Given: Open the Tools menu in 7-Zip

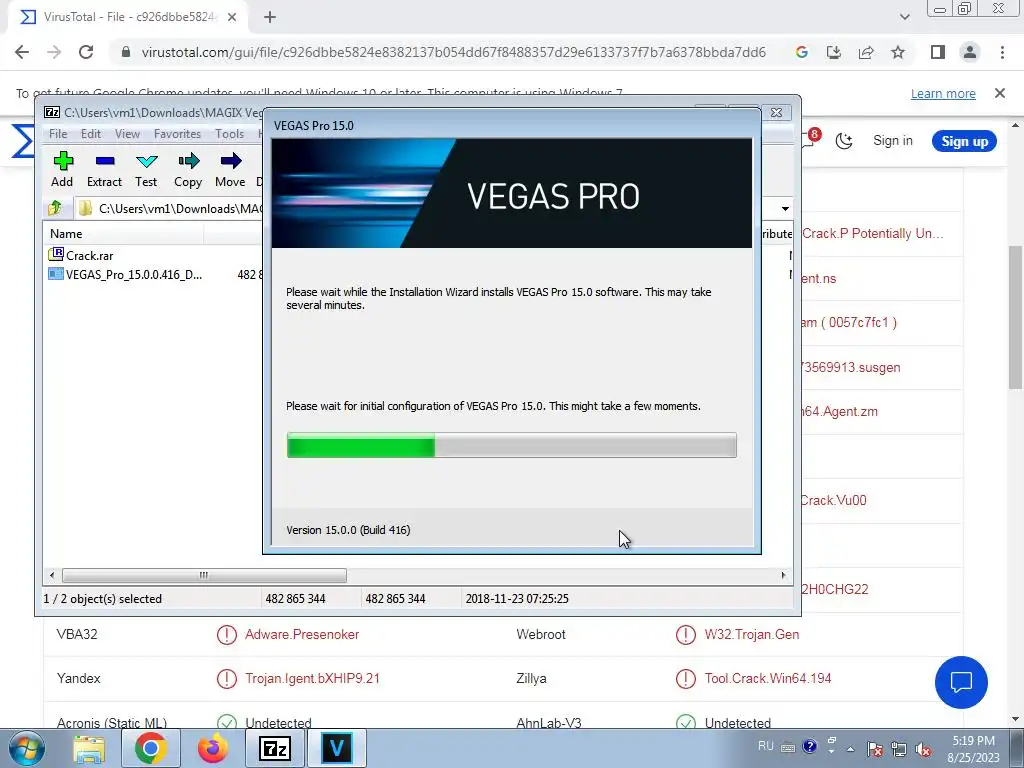Looking at the screenshot, I should [229, 134].
